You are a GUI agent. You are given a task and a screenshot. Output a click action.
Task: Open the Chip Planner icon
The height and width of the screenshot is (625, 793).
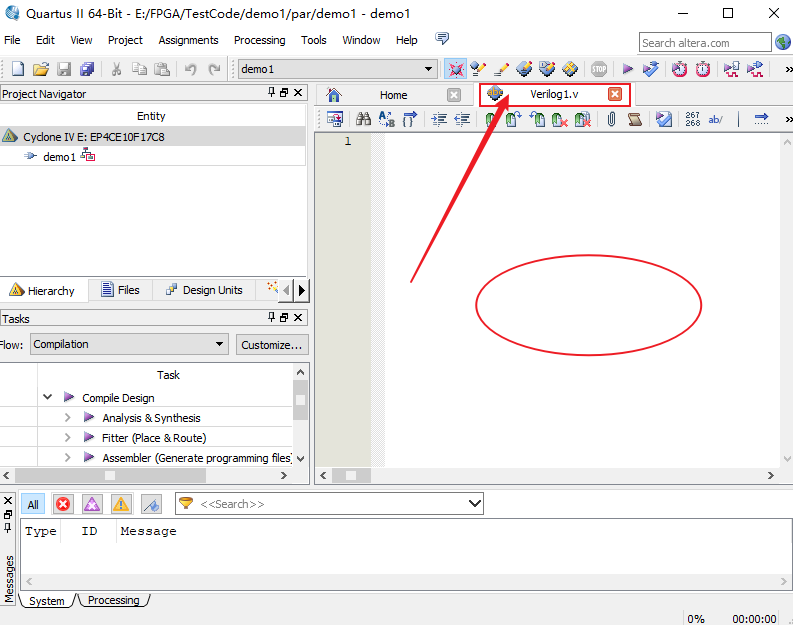(x=570, y=69)
